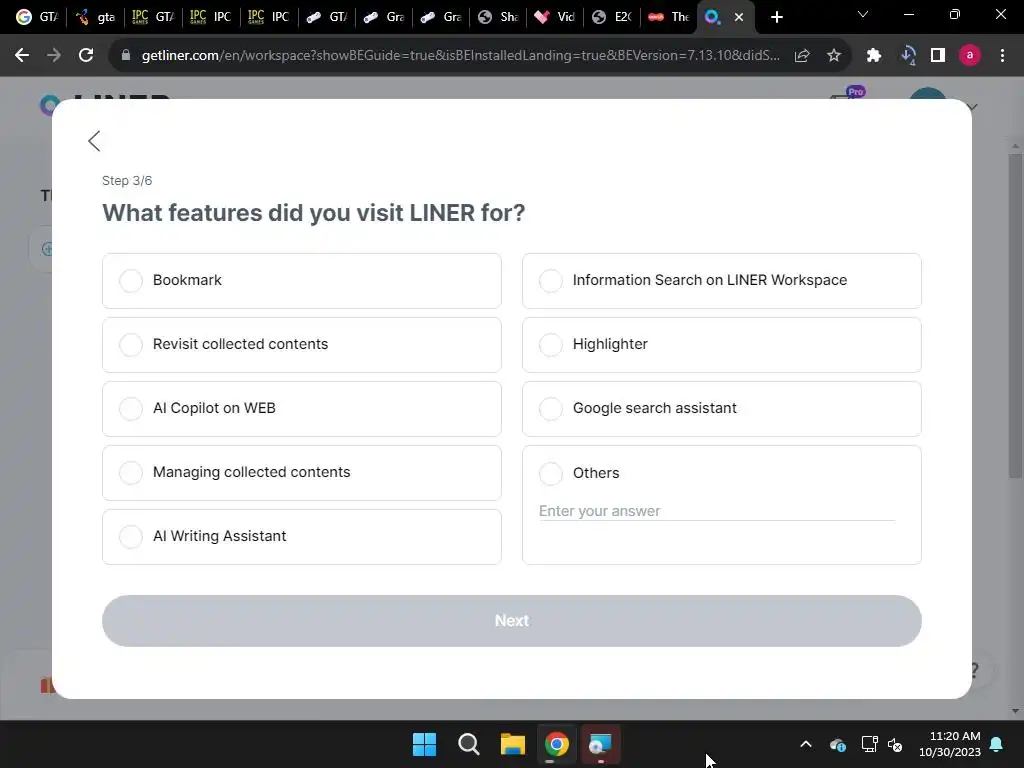Select AI Writing Assistant option

(302, 537)
